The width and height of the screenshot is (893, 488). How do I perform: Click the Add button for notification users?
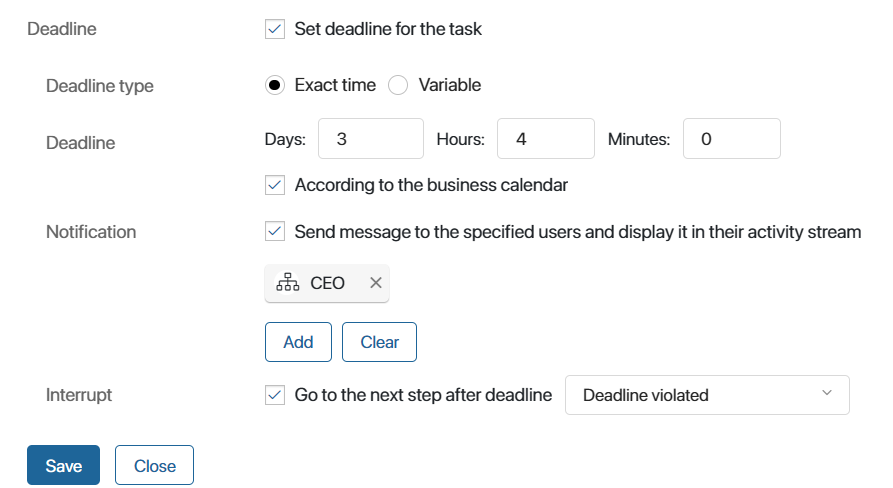pyautogui.click(x=298, y=342)
